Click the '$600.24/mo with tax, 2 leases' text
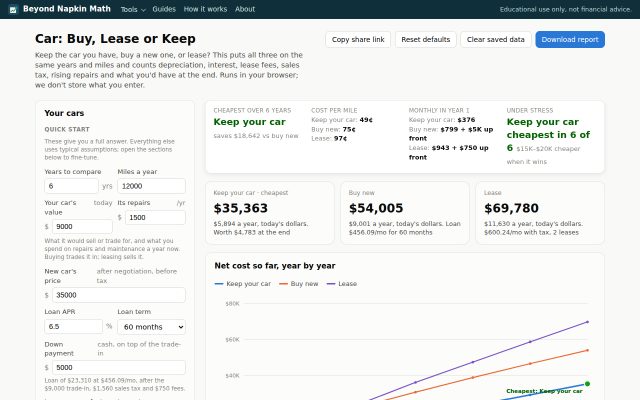This screenshot has height=400, width=640. pos(531,232)
